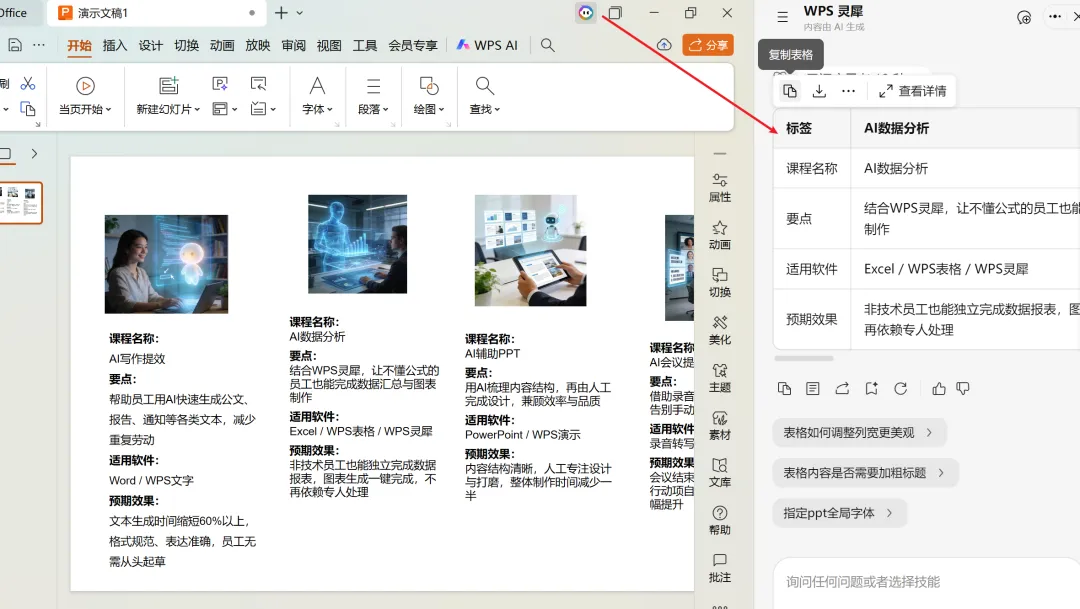Image resolution: width=1080 pixels, height=609 pixels.
Task: Open the WPS AI tab
Action: coord(486,45)
